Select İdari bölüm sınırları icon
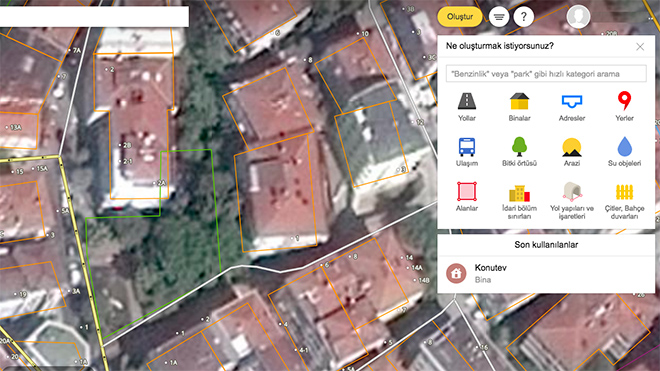Image resolution: width=660 pixels, height=371 pixels. point(519,193)
